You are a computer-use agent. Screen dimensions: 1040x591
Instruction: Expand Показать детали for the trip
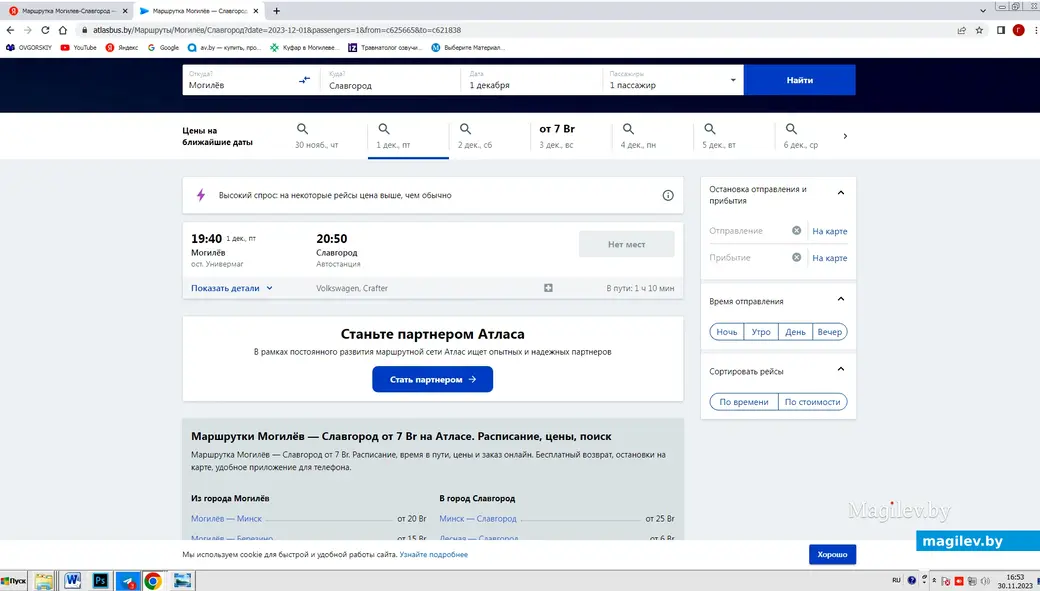click(232, 288)
